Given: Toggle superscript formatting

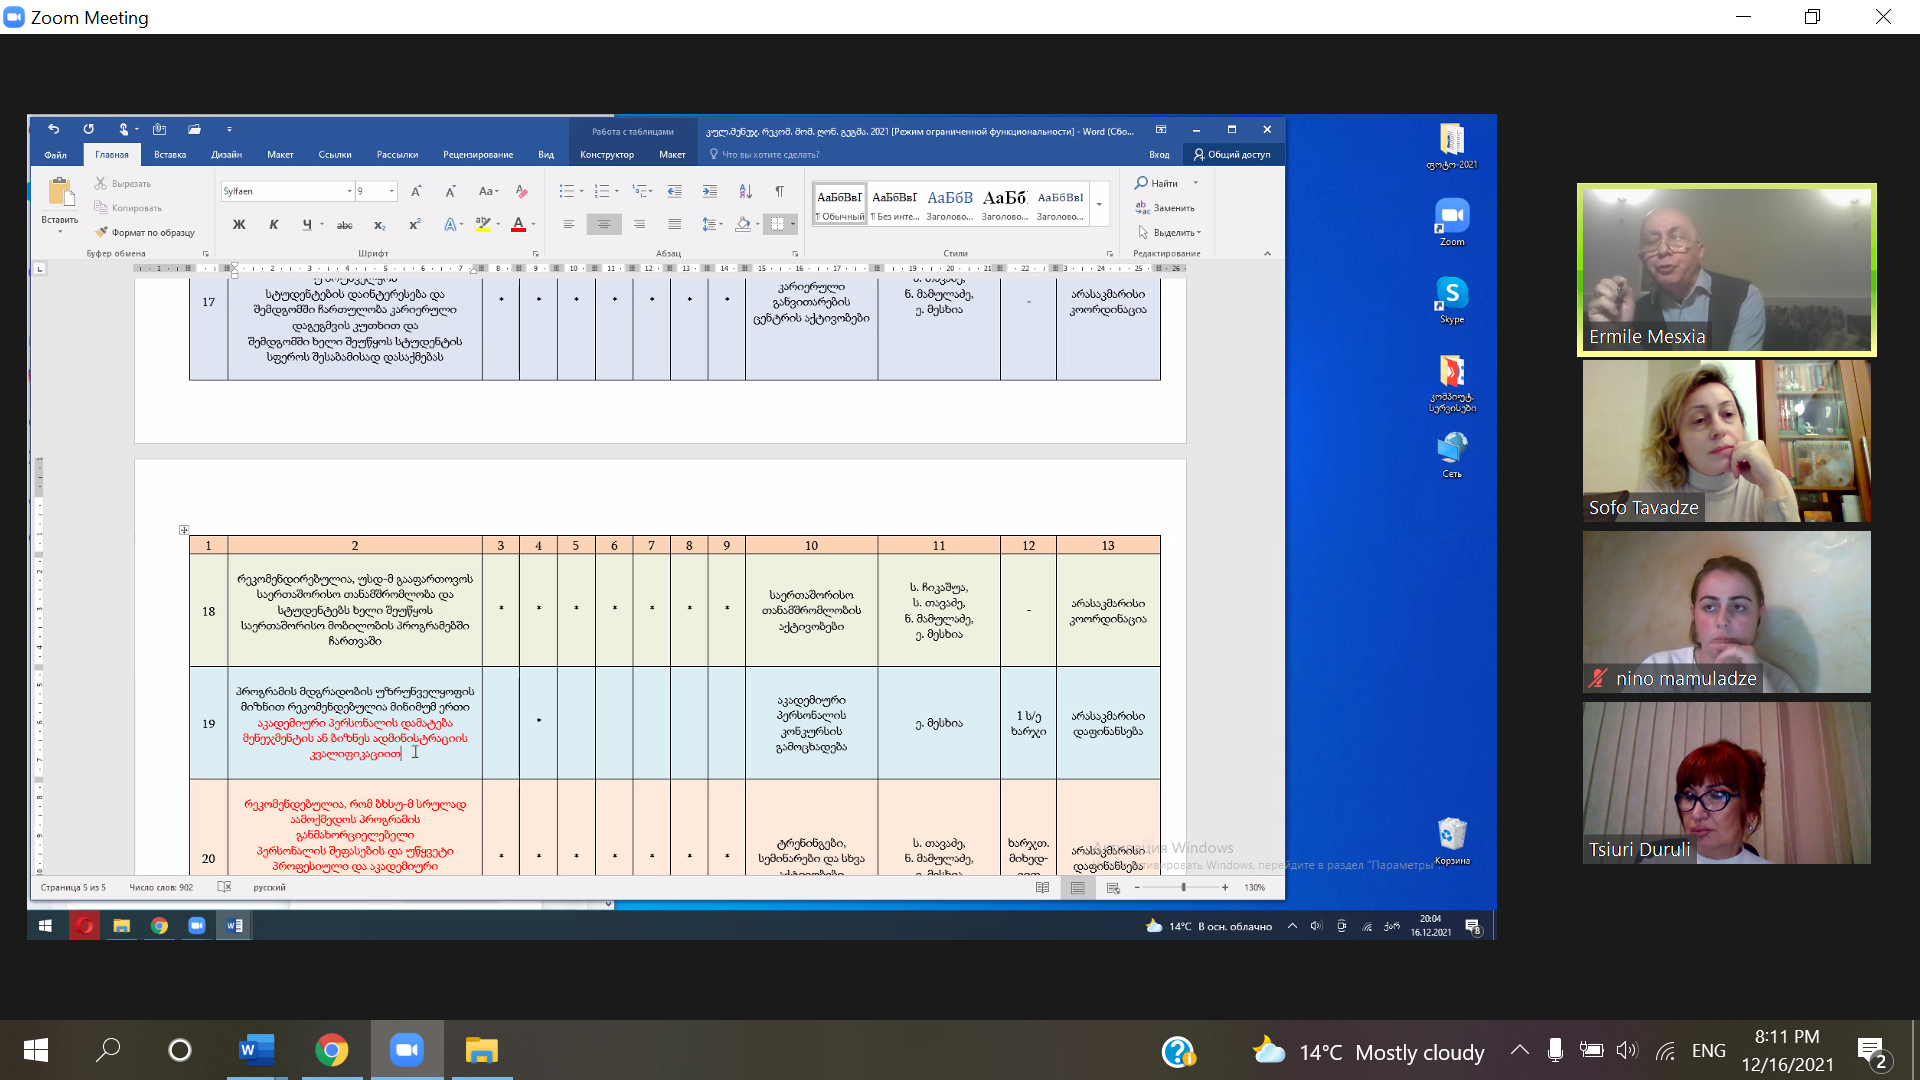Looking at the screenshot, I should pyautogui.click(x=414, y=225).
